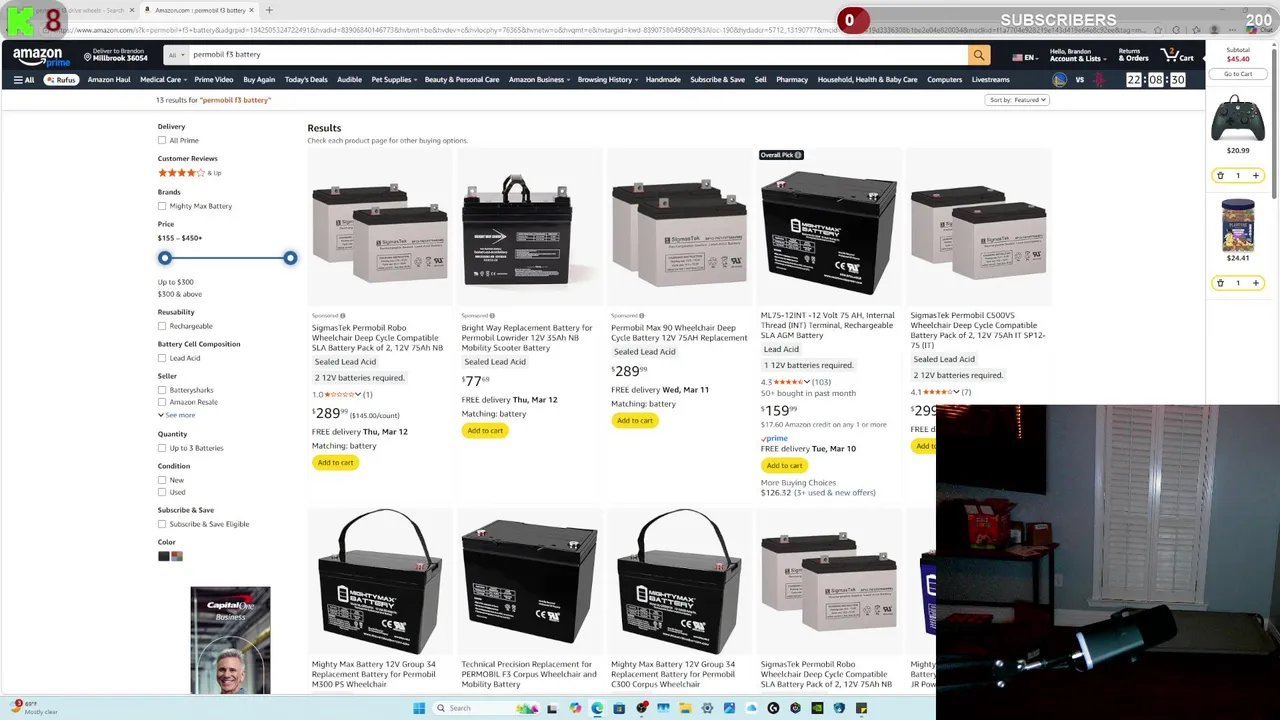Remove the nuts jar item via trash icon

coord(1220,283)
